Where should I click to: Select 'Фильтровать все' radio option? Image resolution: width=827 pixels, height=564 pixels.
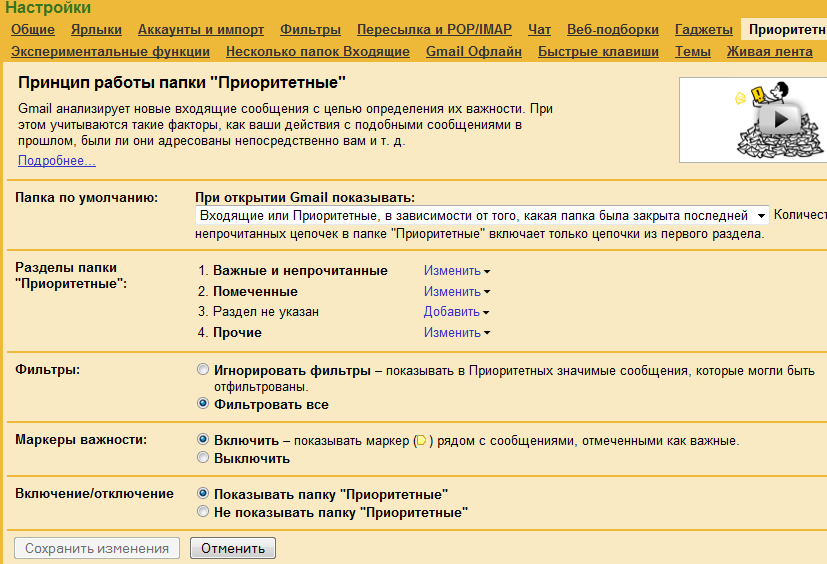[x=204, y=405]
